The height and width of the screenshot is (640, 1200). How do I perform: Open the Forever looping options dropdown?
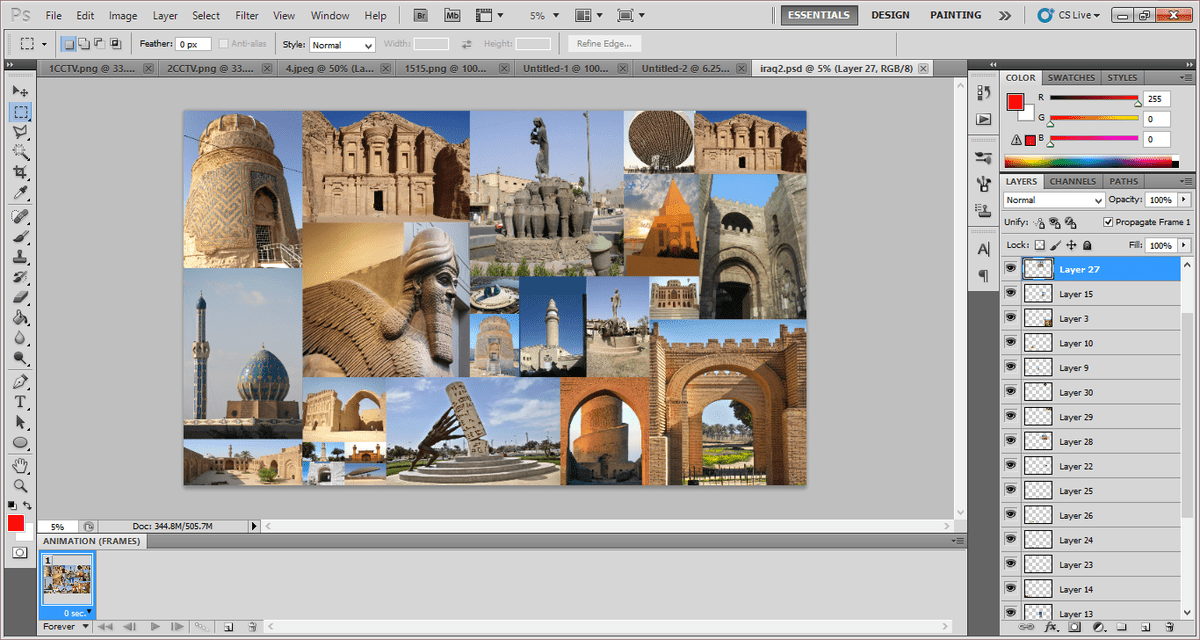coord(66,627)
